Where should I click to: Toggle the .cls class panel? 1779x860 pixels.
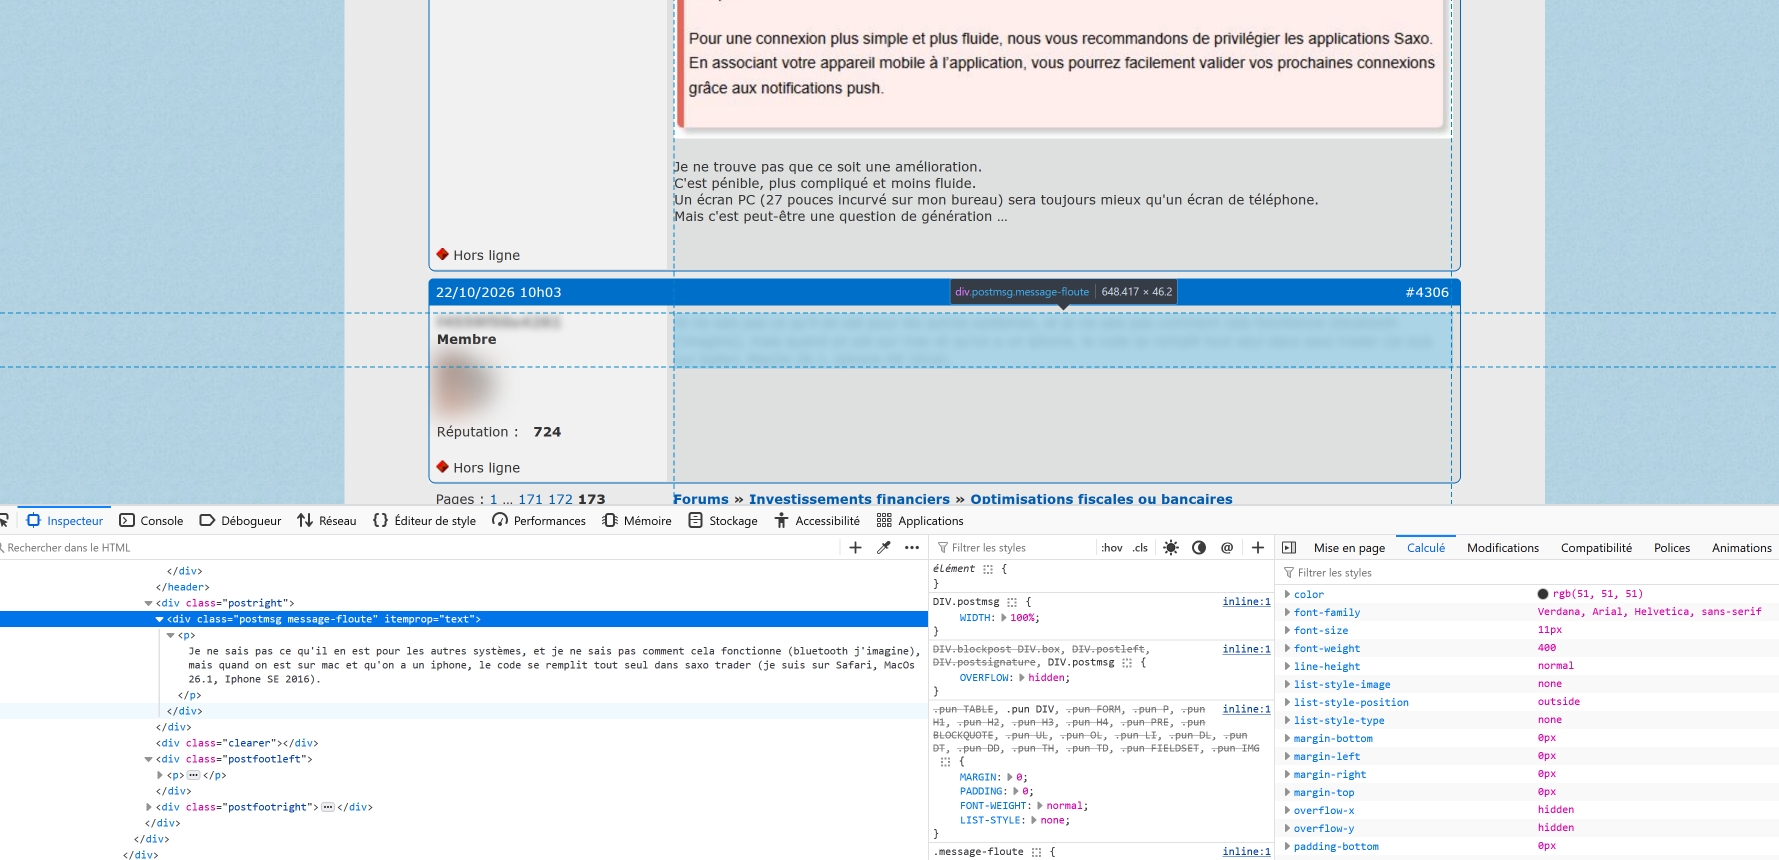pos(1140,547)
